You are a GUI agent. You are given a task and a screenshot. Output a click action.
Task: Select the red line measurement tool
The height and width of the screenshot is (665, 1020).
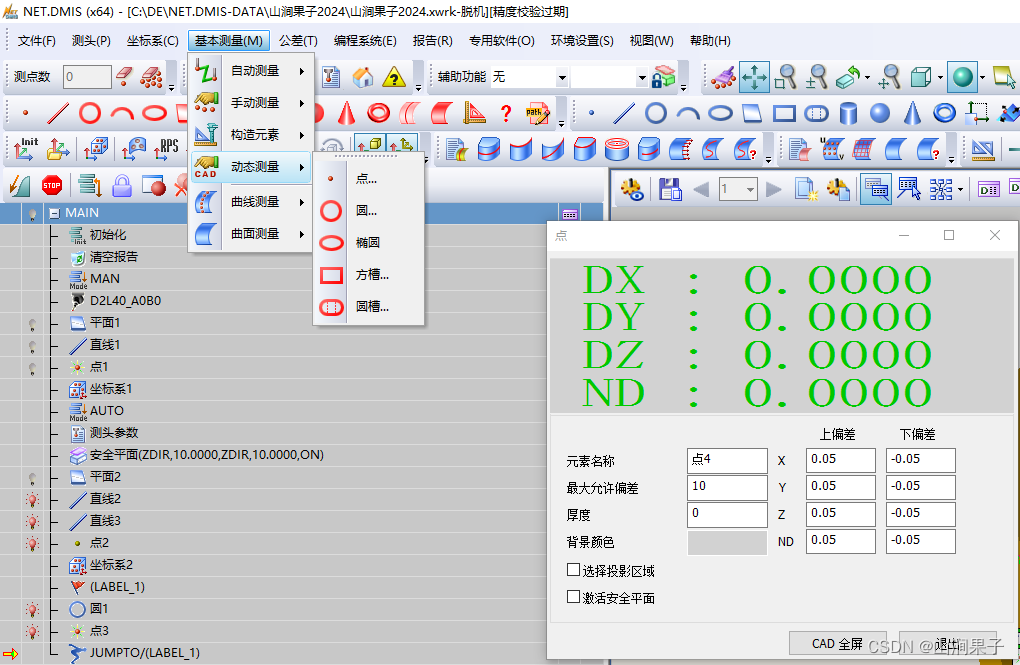[58, 113]
